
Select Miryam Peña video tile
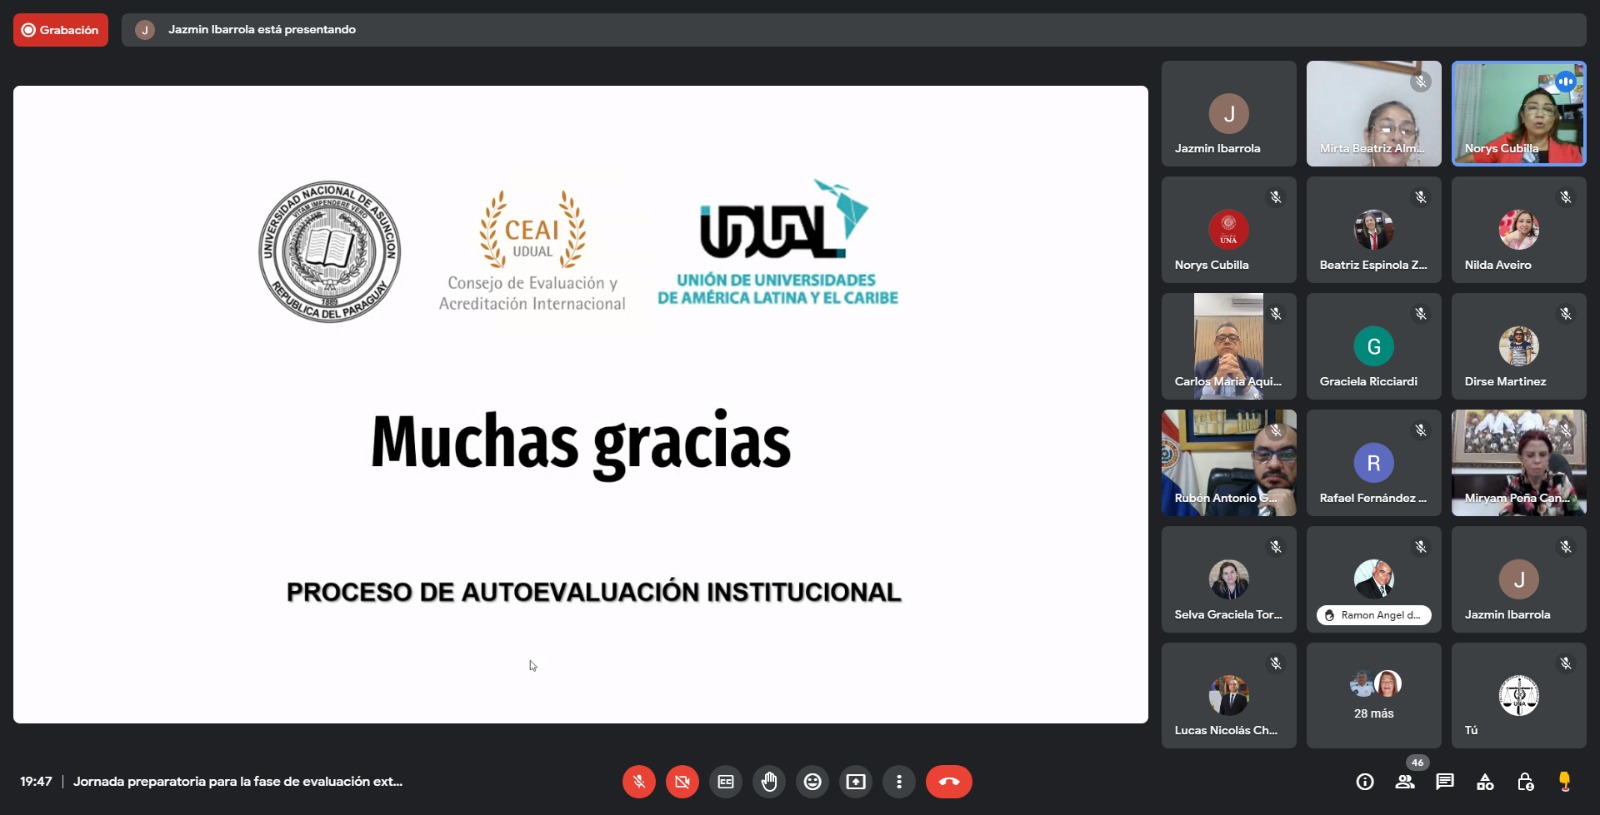tap(1519, 463)
